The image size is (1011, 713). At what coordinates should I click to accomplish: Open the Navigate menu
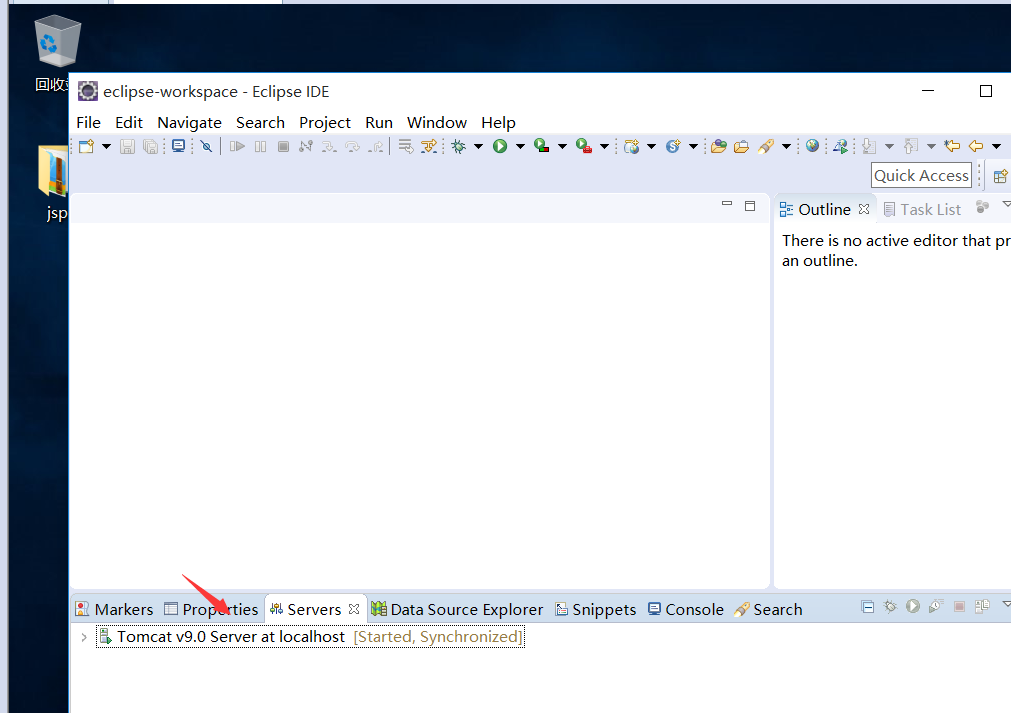coord(190,122)
